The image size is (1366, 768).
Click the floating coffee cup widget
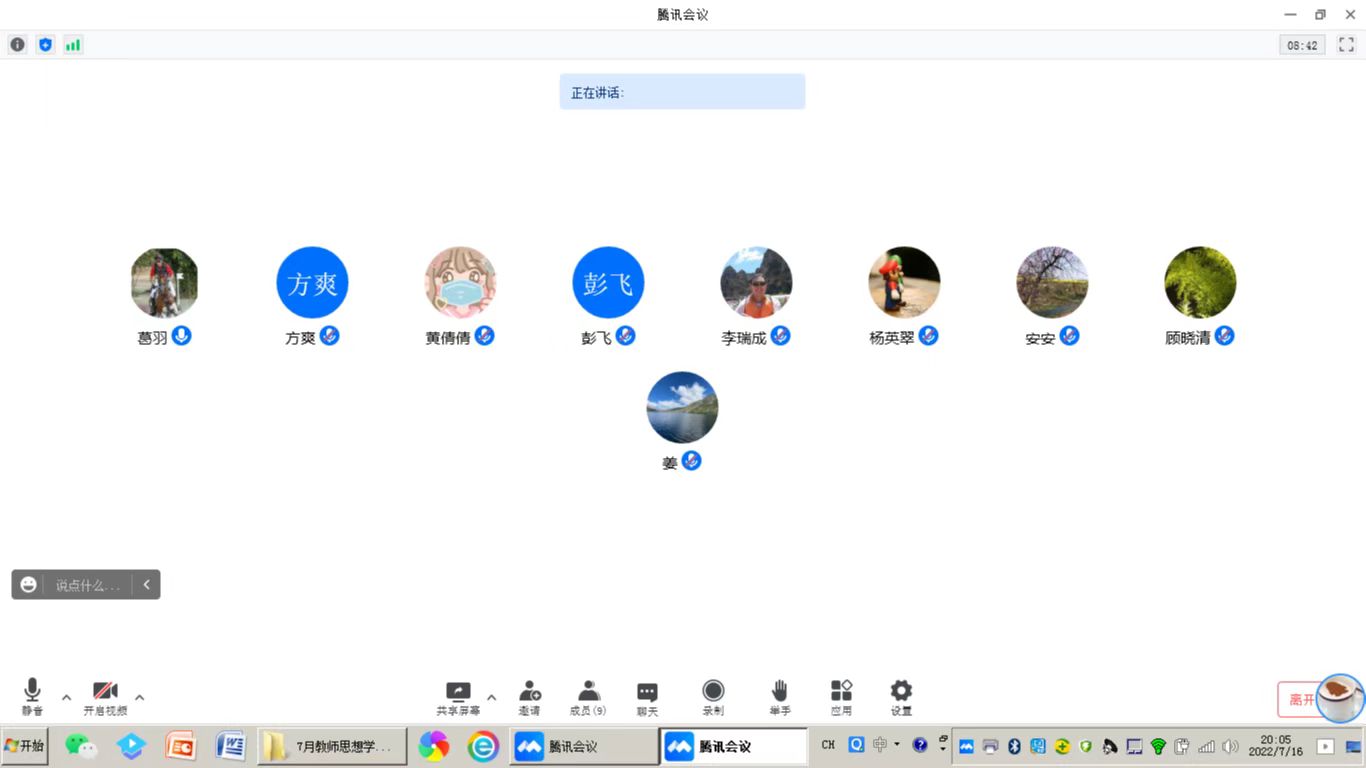pyautogui.click(x=1340, y=697)
